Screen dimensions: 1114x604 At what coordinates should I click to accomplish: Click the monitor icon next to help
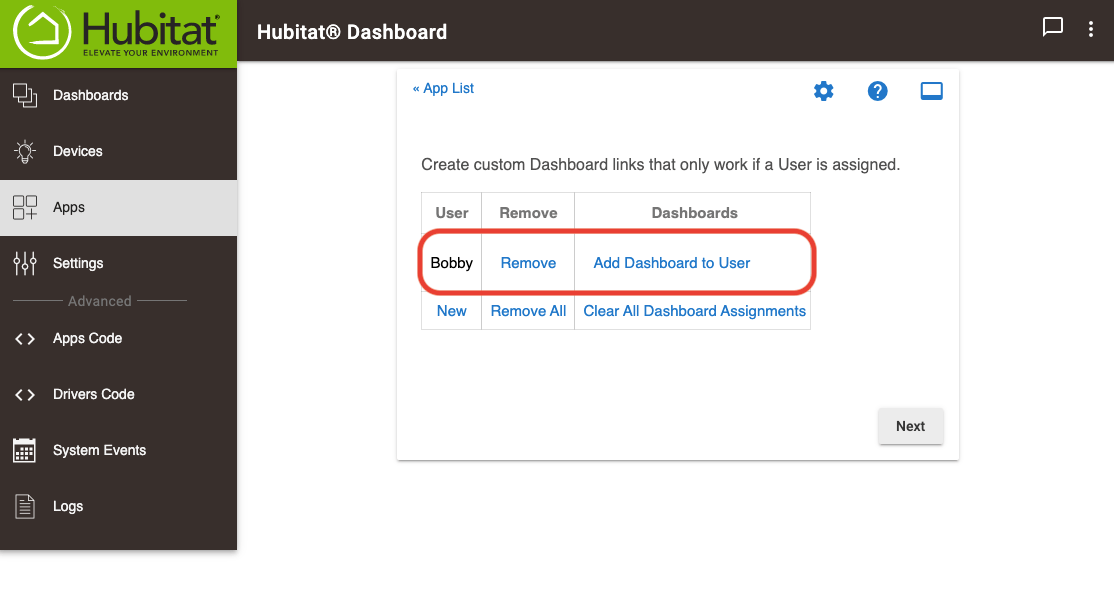point(931,90)
